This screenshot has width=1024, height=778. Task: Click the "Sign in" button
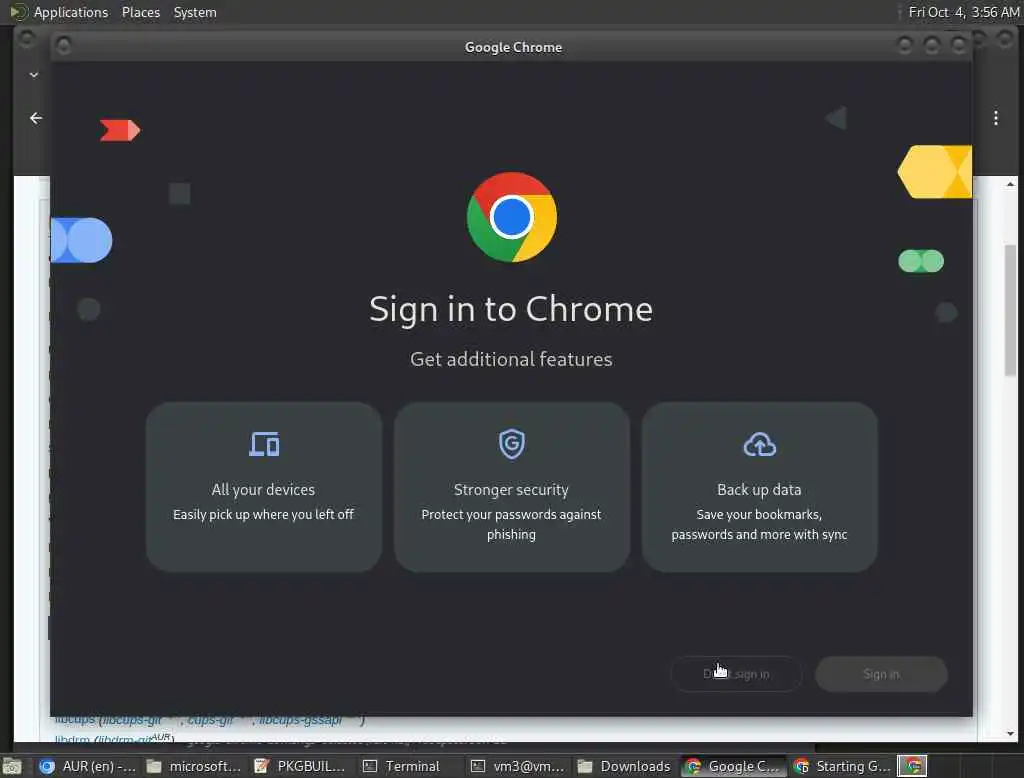881,674
